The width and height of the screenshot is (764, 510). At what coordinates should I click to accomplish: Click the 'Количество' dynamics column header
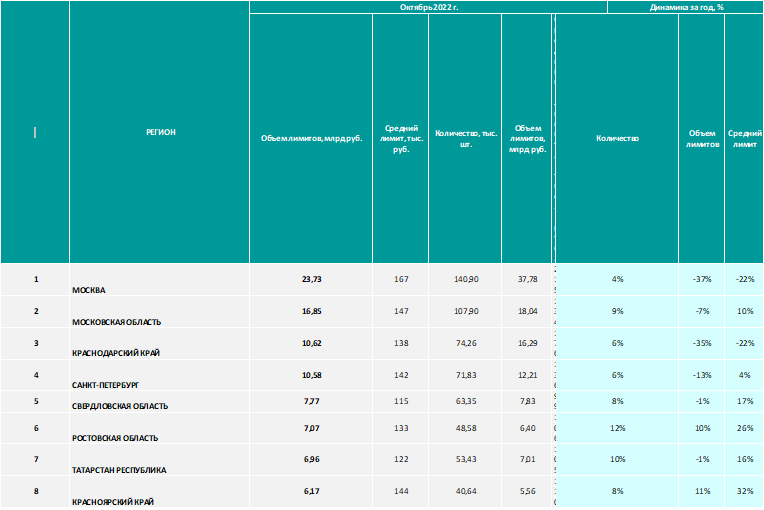tap(617, 139)
